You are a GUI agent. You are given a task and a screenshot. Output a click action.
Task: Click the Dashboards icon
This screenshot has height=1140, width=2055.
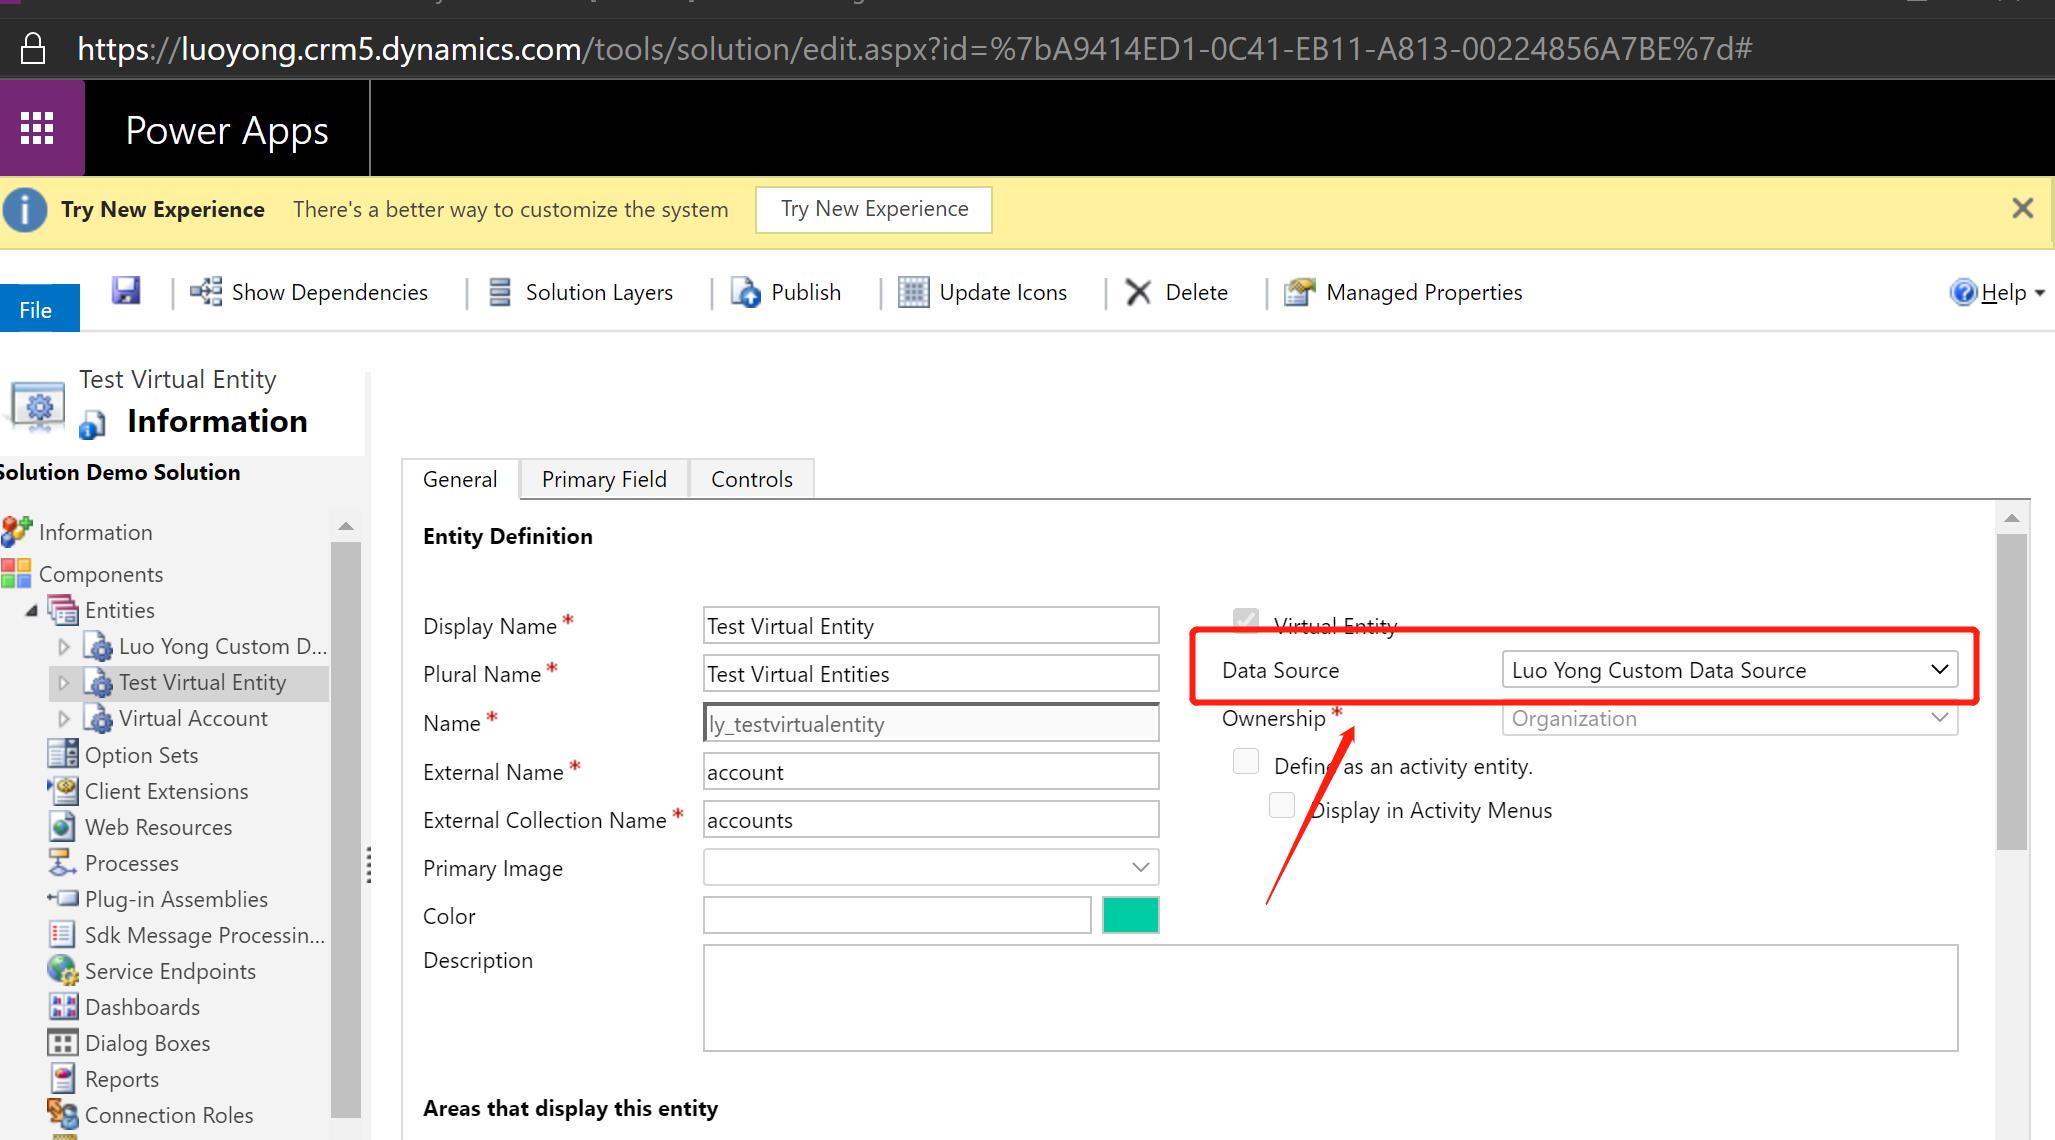click(x=63, y=1006)
